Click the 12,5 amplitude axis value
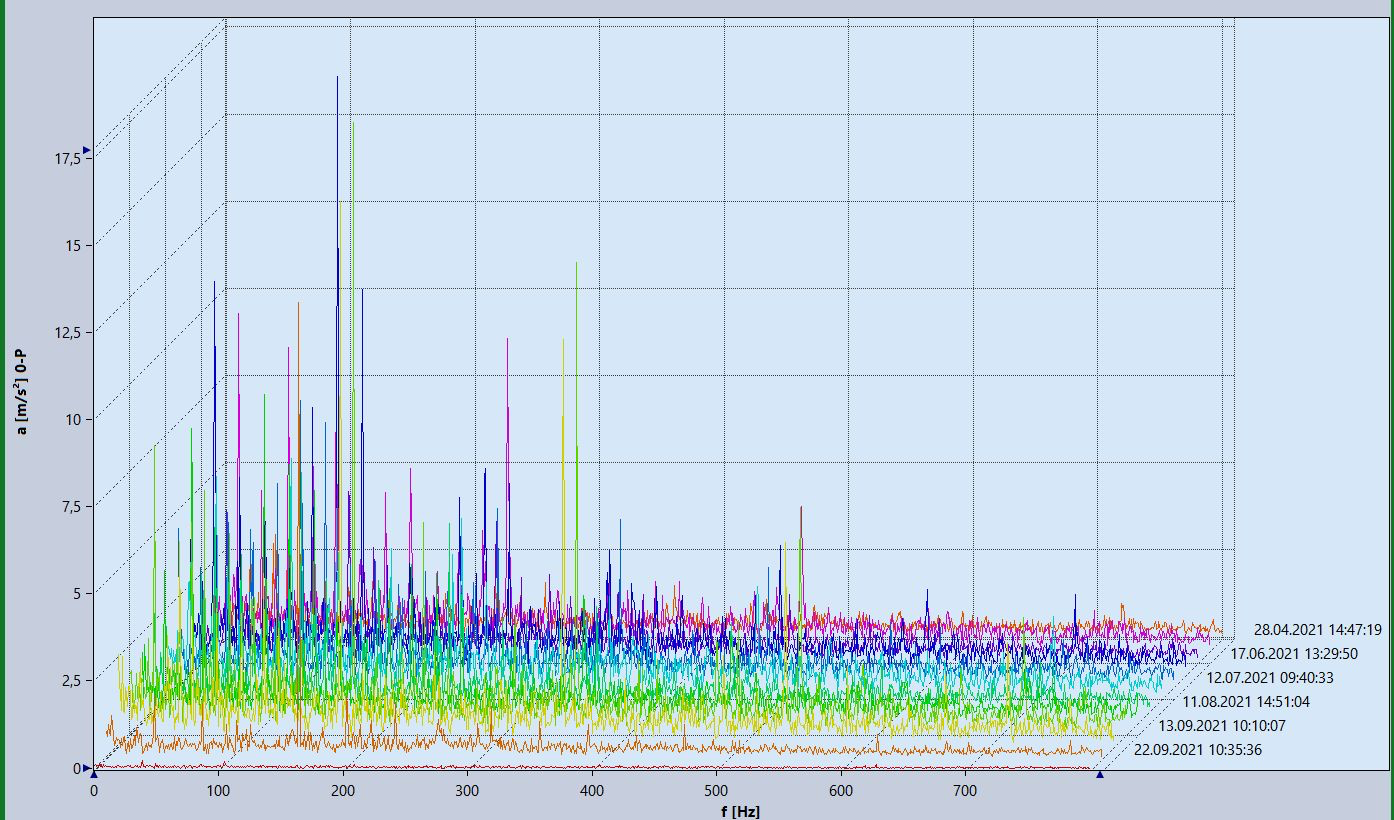This screenshot has height=820, width=1394. (68, 332)
